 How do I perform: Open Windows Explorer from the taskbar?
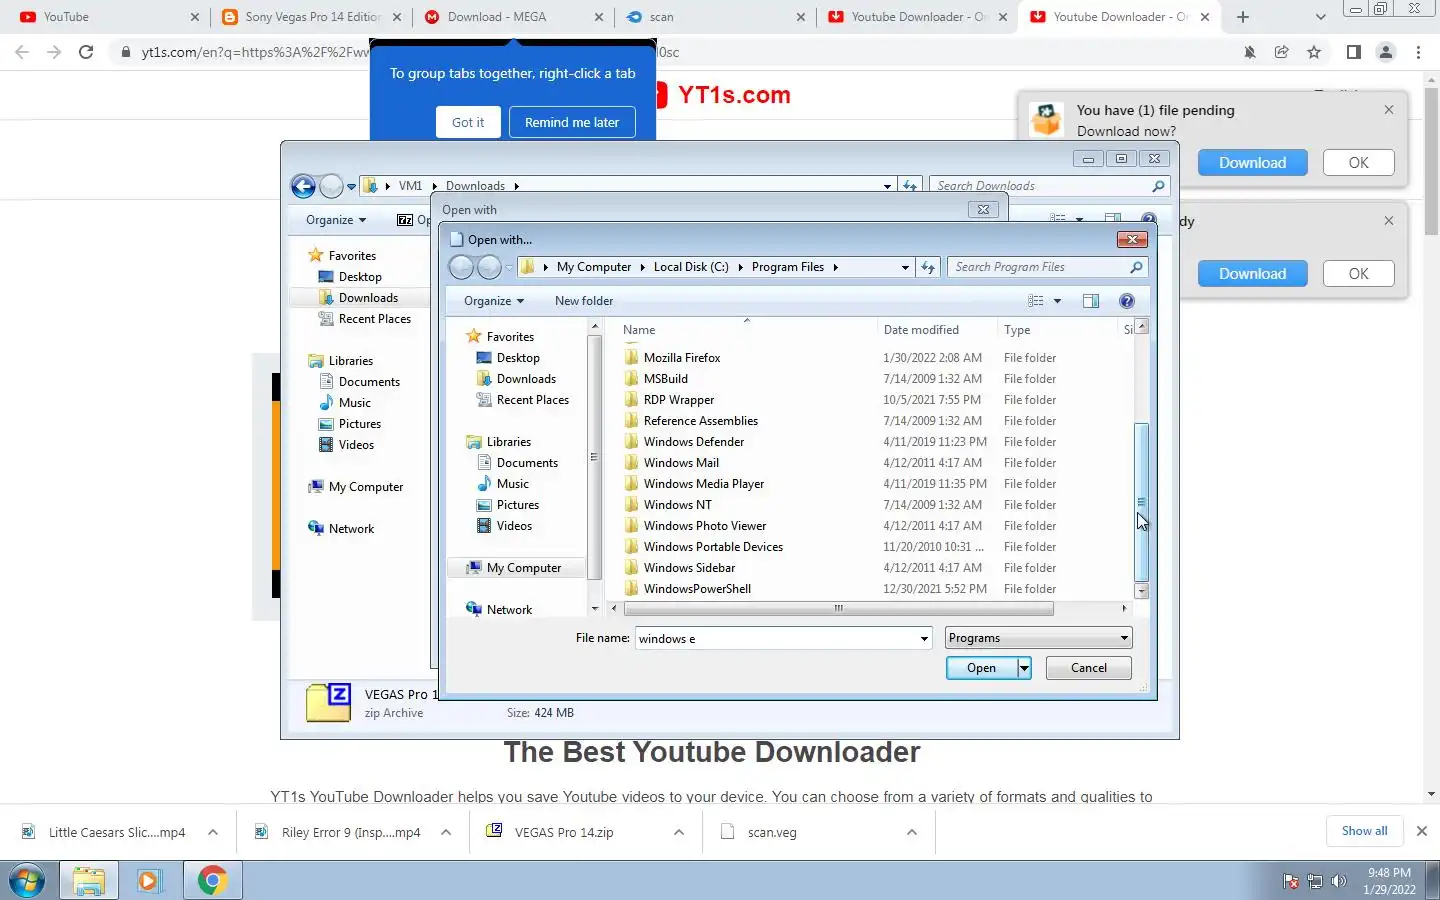[x=89, y=881]
